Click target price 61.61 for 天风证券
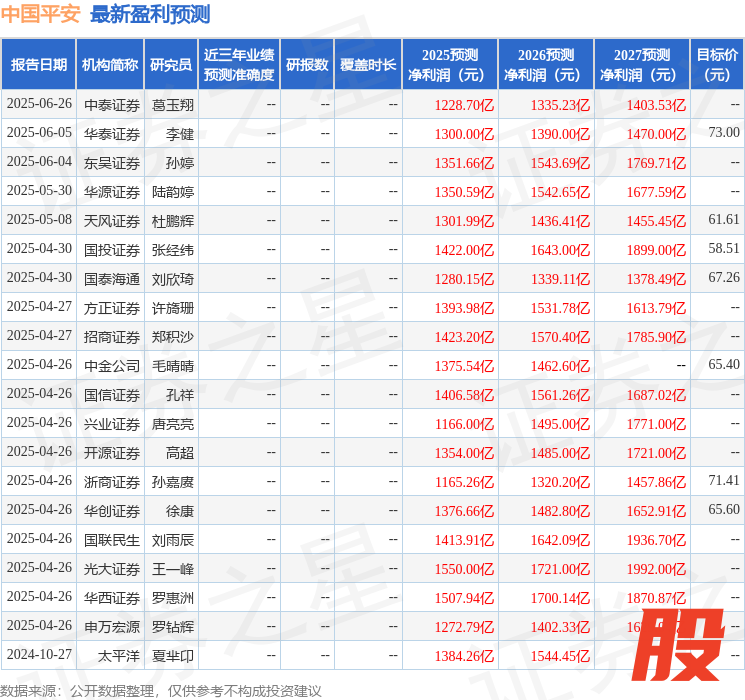 (723, 220)
